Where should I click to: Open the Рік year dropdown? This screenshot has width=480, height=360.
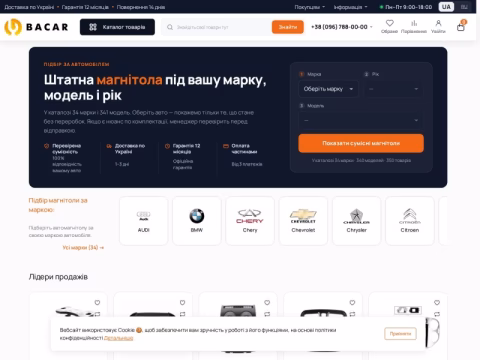[394, 89]
